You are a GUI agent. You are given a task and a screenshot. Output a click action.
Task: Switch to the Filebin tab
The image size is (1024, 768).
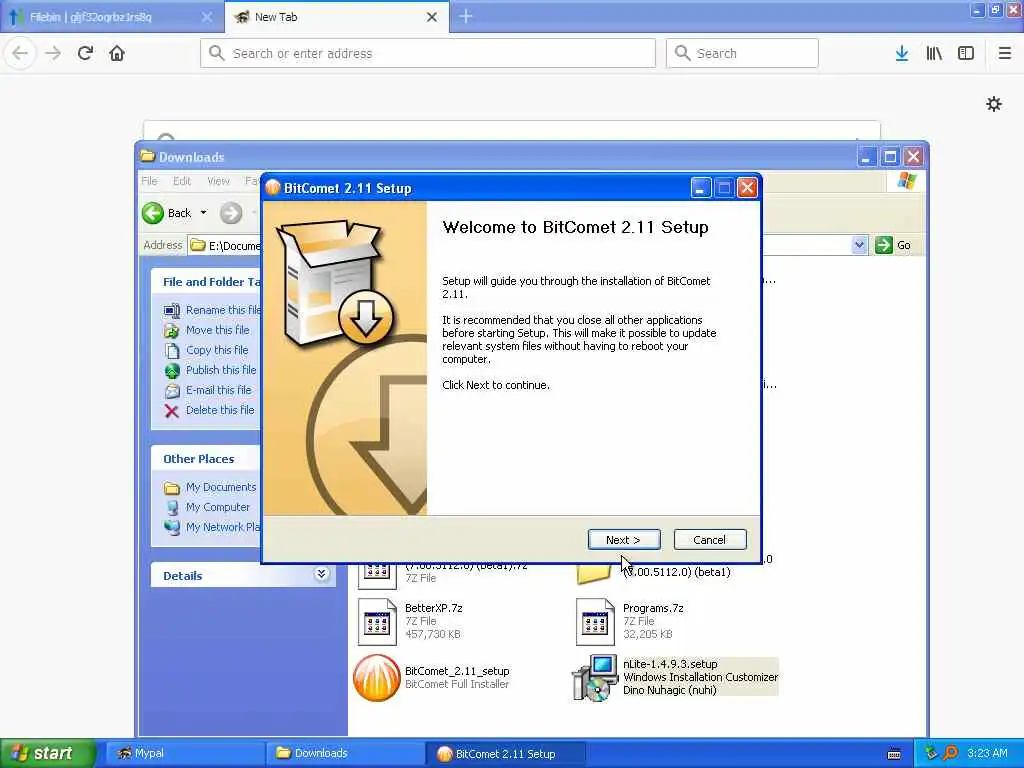click(111, 17)
